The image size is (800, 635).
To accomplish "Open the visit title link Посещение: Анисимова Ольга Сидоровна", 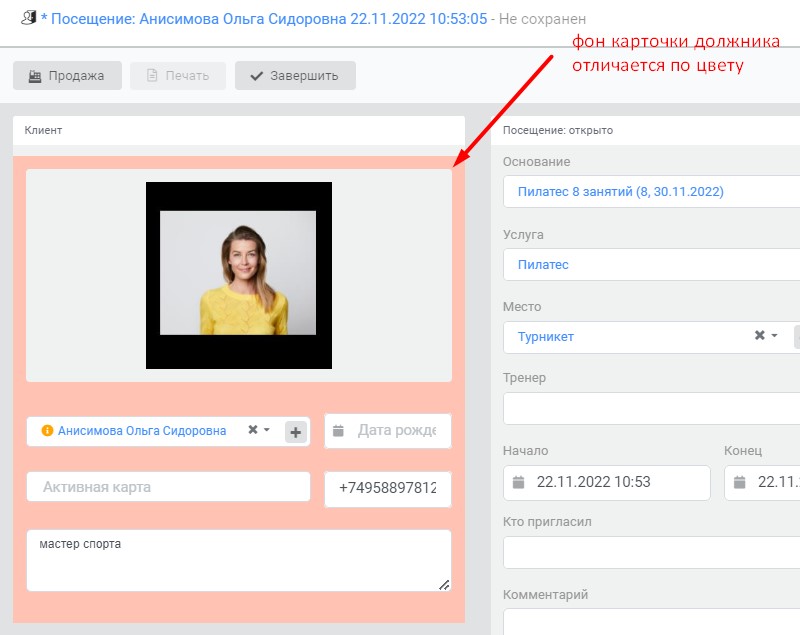I will (264, 19).
